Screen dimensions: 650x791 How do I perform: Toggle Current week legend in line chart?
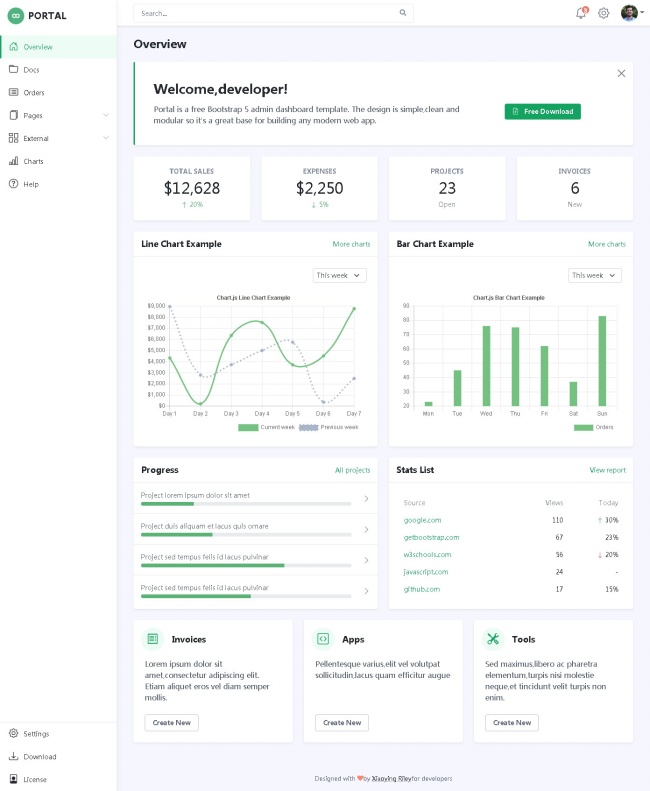pos(266,427)
